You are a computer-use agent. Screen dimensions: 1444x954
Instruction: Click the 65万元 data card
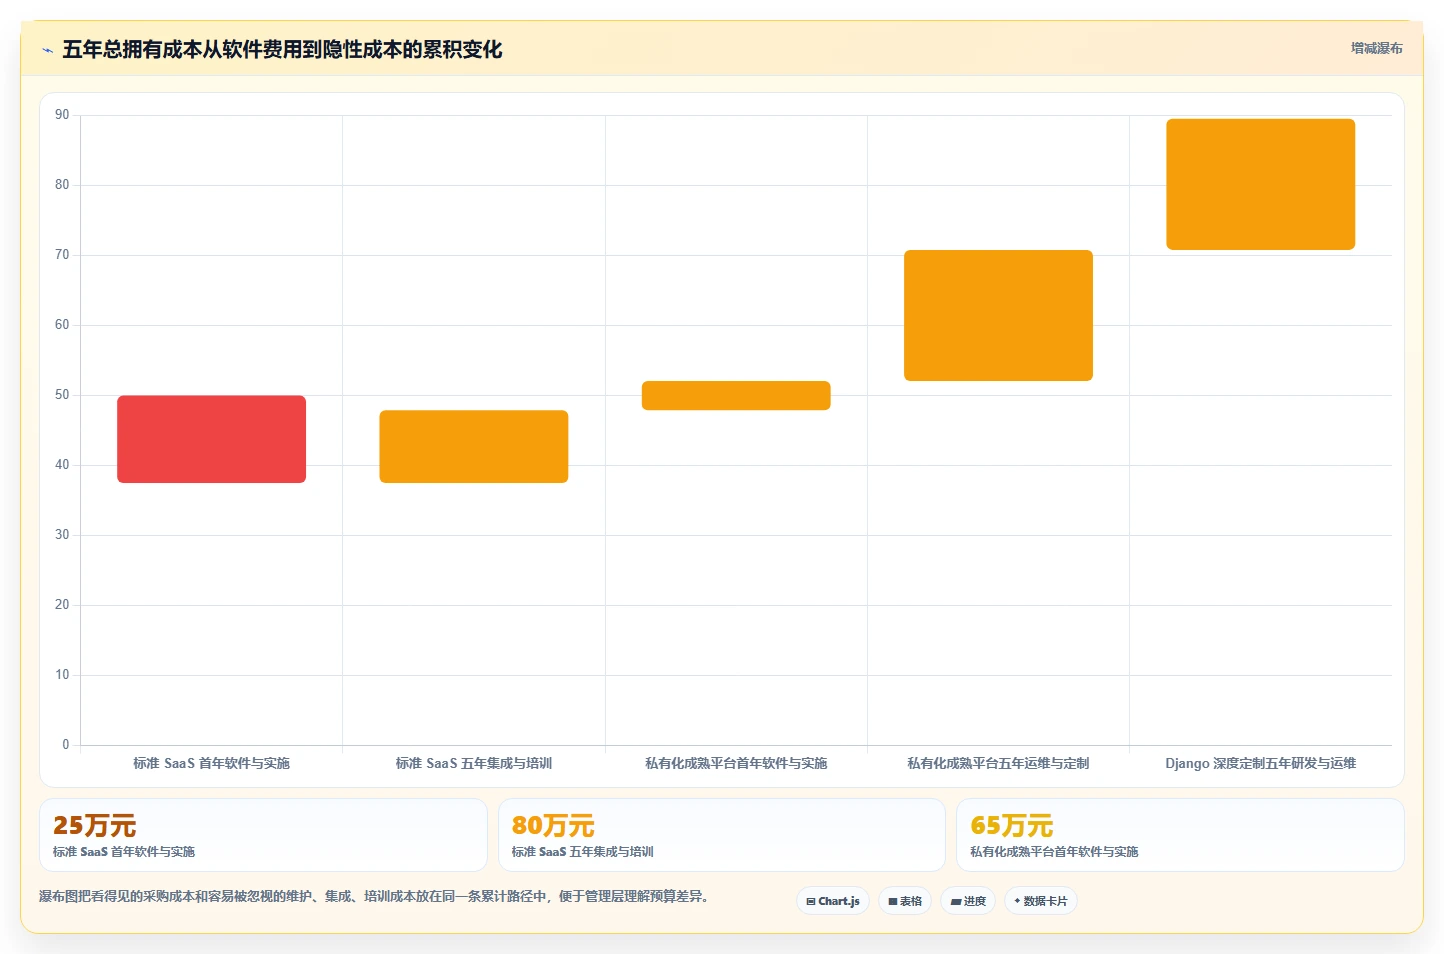click(x=1180, y=835)
